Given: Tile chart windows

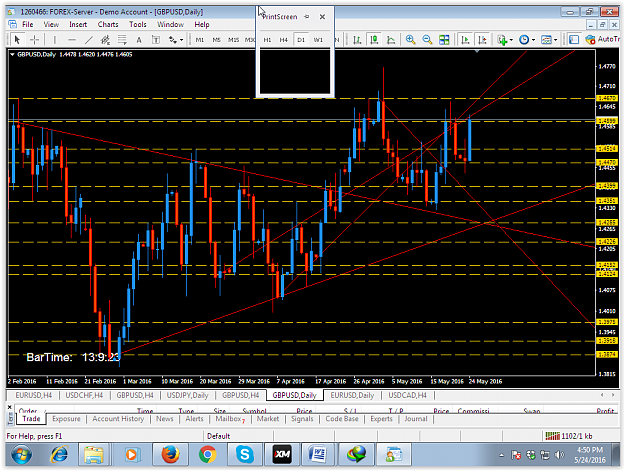Looking at the screenshot, I should tap(444, 39).
